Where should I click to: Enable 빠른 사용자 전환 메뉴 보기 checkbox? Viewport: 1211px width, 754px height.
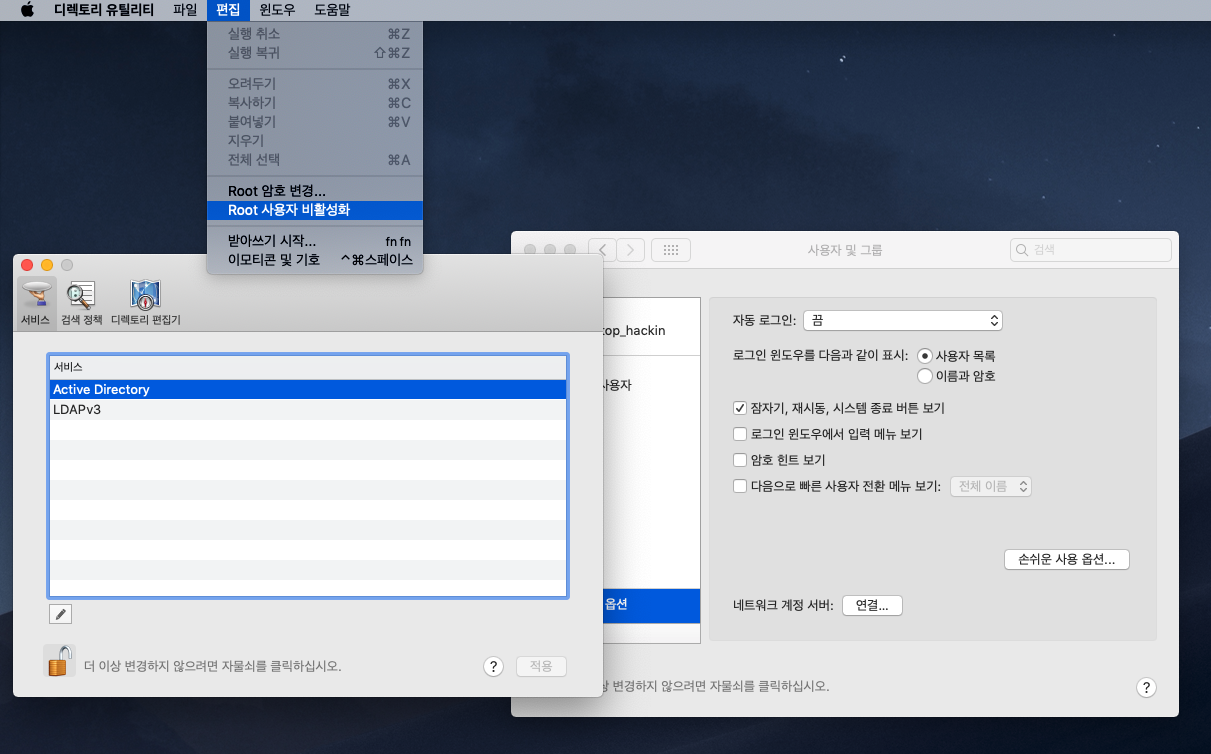coord(740,487)
